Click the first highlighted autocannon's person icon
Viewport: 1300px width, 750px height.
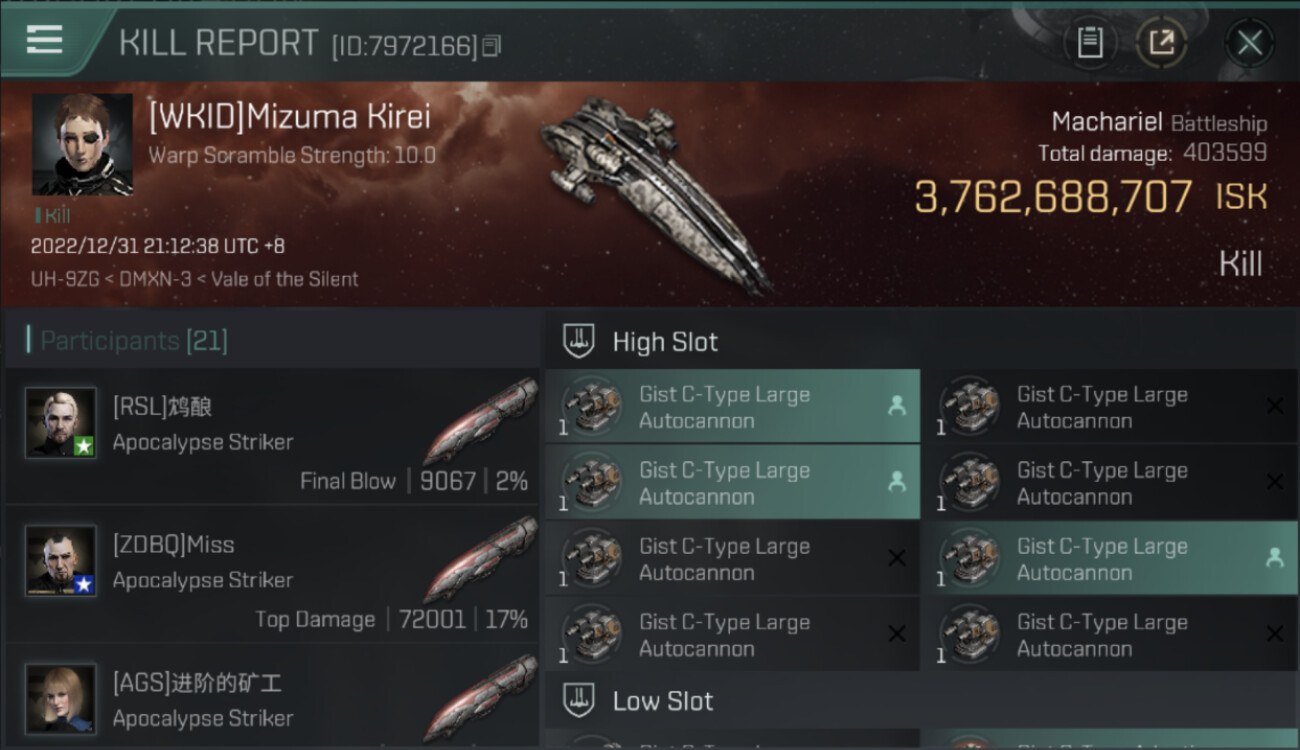pyautogui.click(x=896, y=405)
